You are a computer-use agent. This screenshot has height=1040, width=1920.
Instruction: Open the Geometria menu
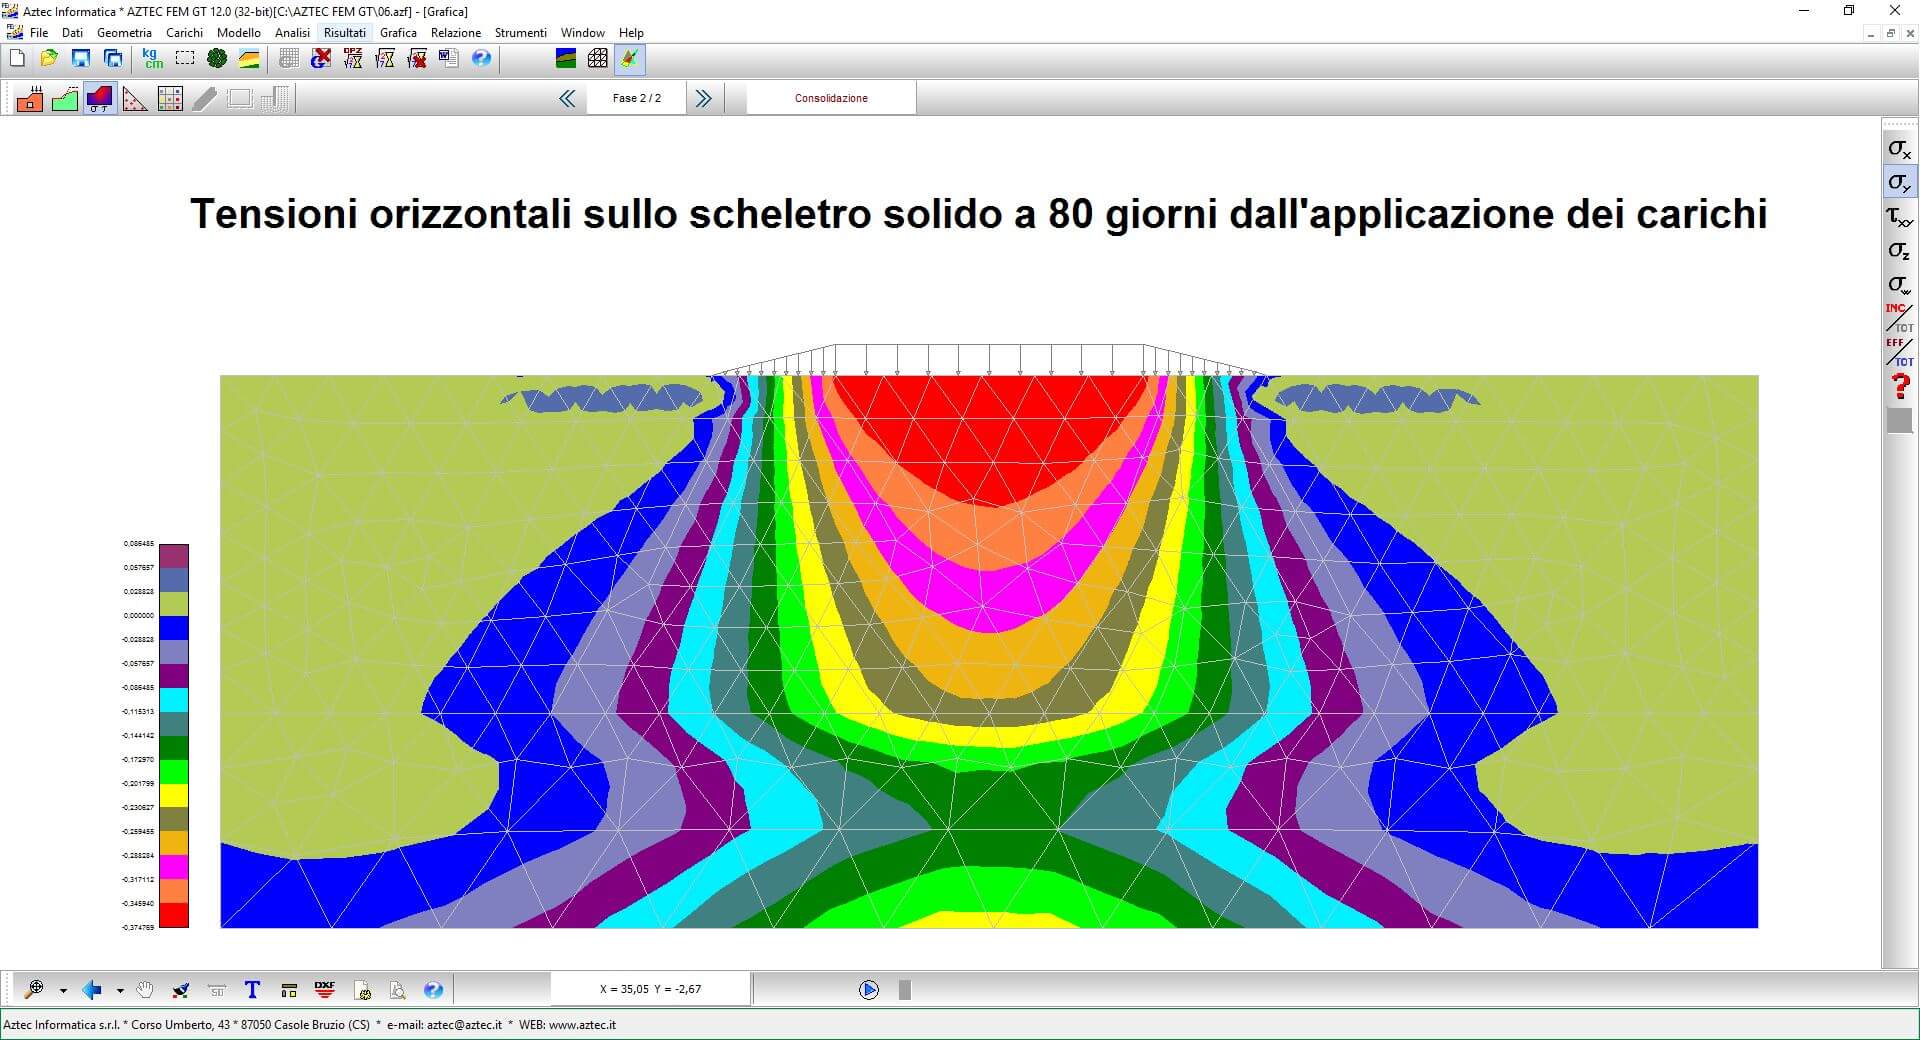coord(124,33)
